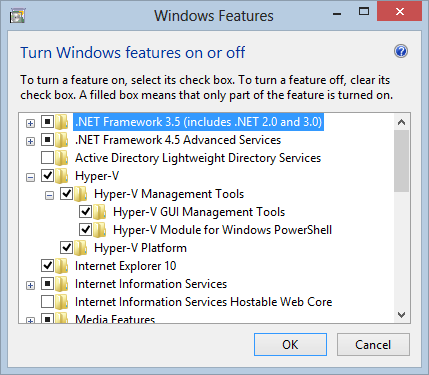This screenshot has height=375, width=429.
Task: Click the feature list scrollbar thumb
Action: (x=401, y=161)
